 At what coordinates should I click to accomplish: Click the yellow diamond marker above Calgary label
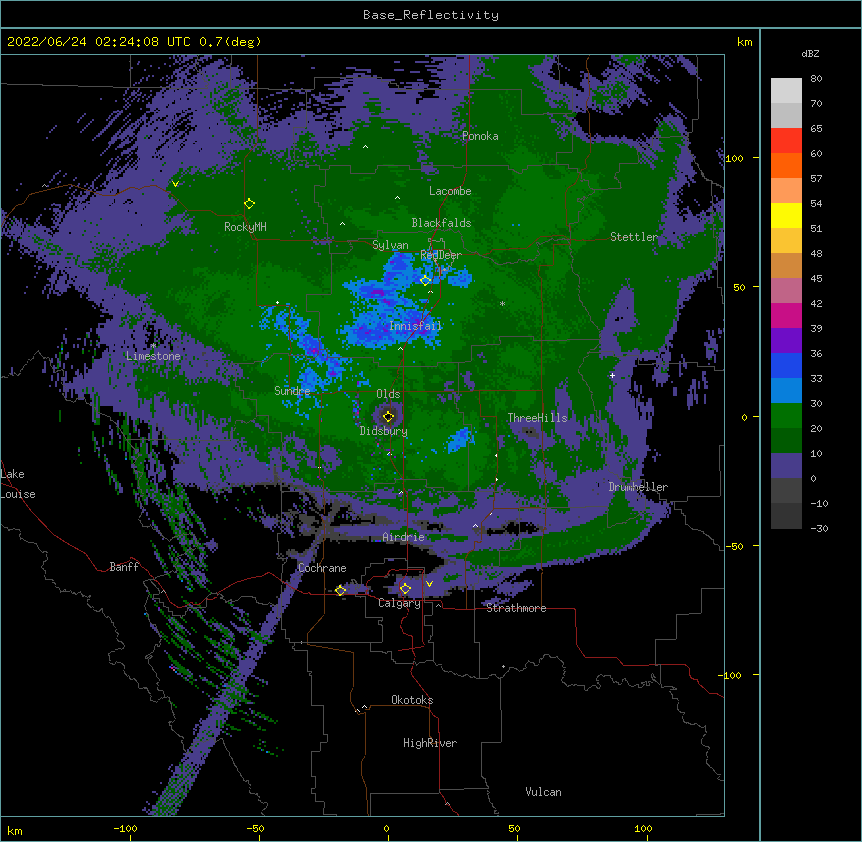[x=405, y=589]
